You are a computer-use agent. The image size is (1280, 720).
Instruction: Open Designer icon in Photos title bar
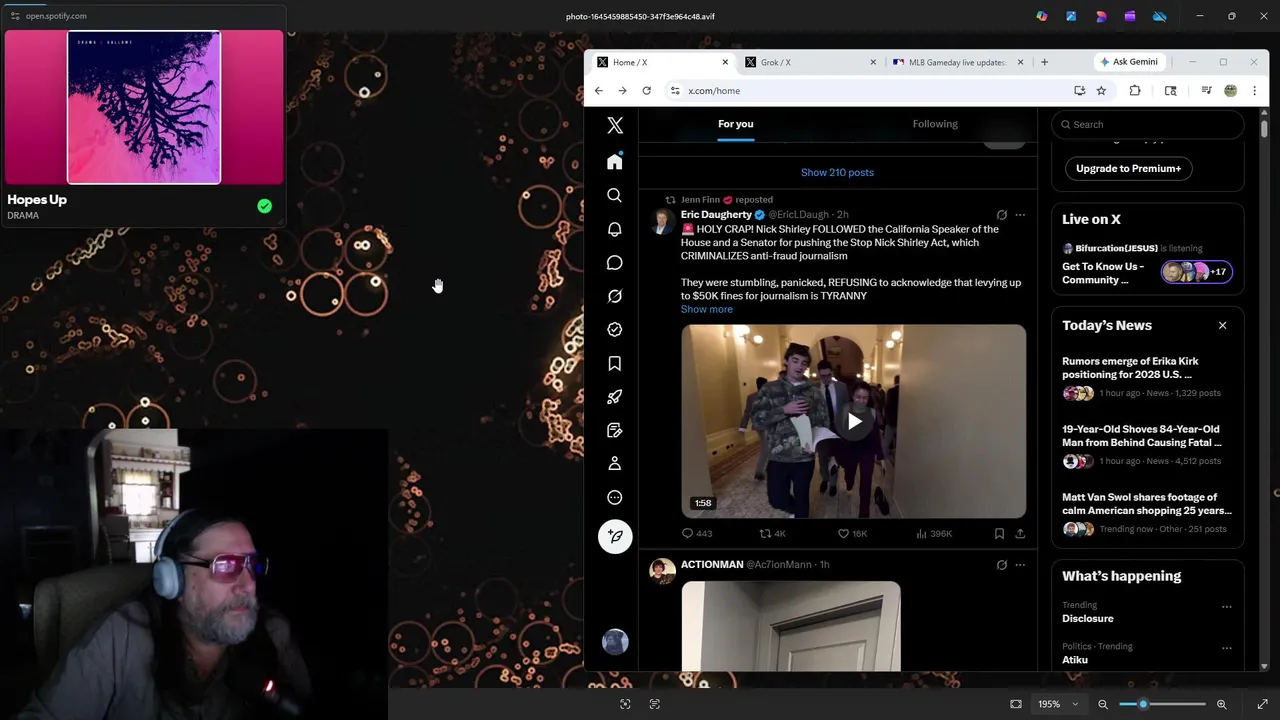click(1101, 16)
